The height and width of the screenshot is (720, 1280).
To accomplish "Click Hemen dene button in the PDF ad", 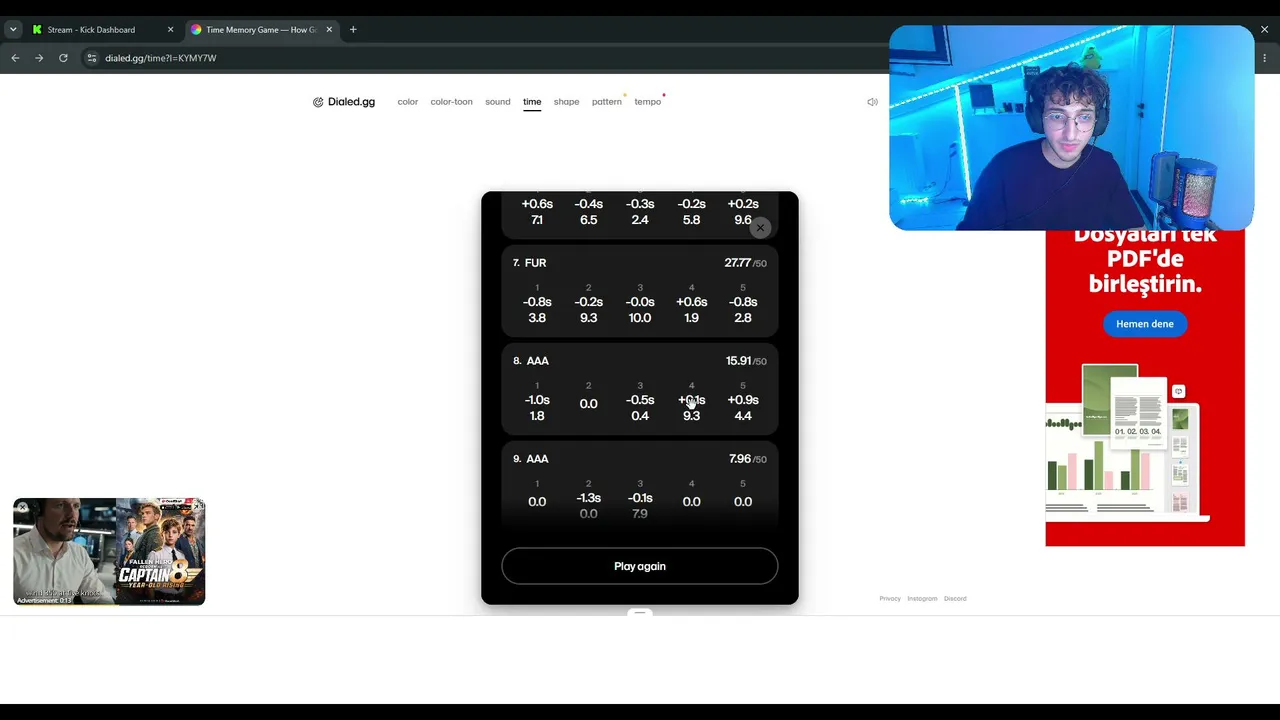I will (1145, 324).
